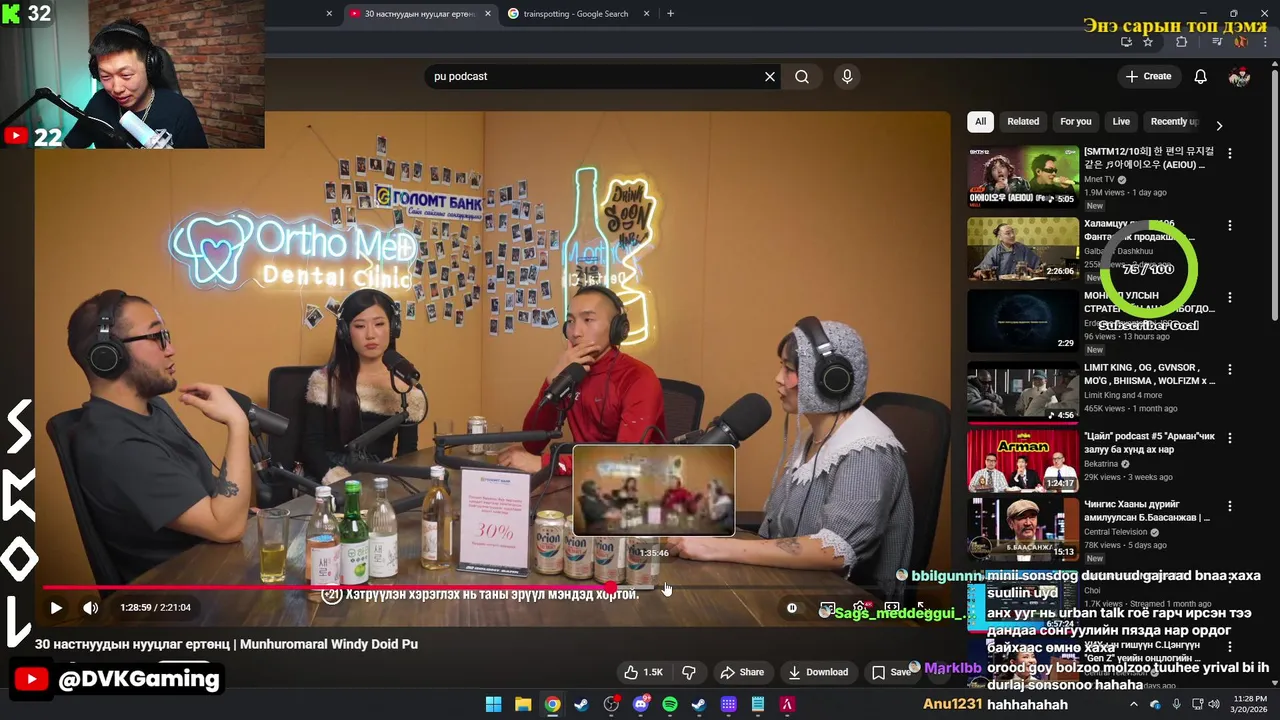Open the Chrome profile avatar
This screenshot has width=1280, height=720.
(1241, 42)
